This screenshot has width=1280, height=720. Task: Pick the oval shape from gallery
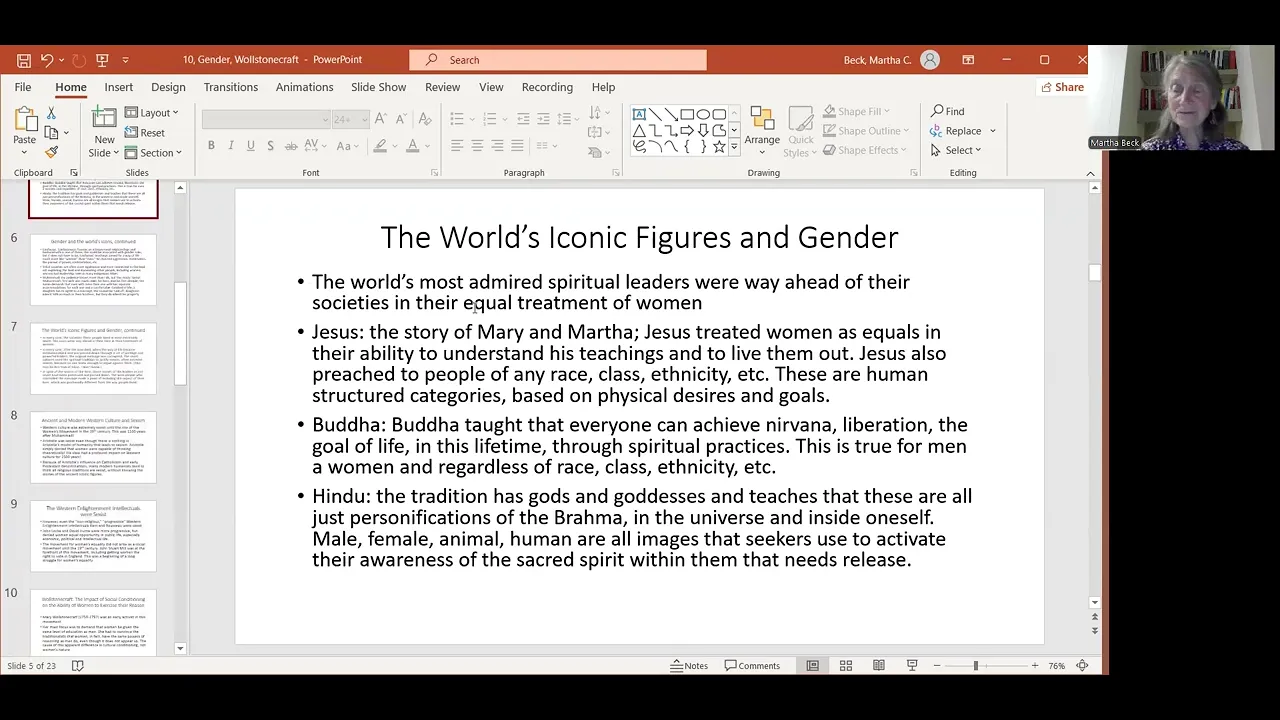(703, 114)
